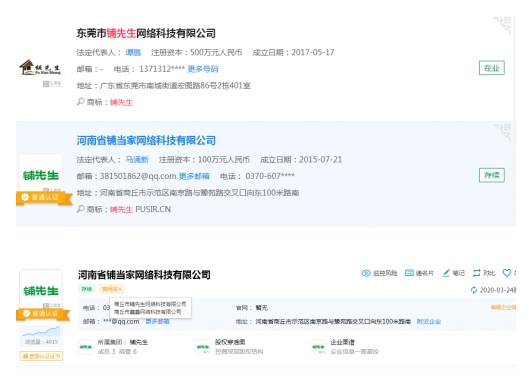This screenshot has width=529, height=376.
Task: Click 更多邮箱 beside ***@qq.com on detail page
Action: point(157,321)
